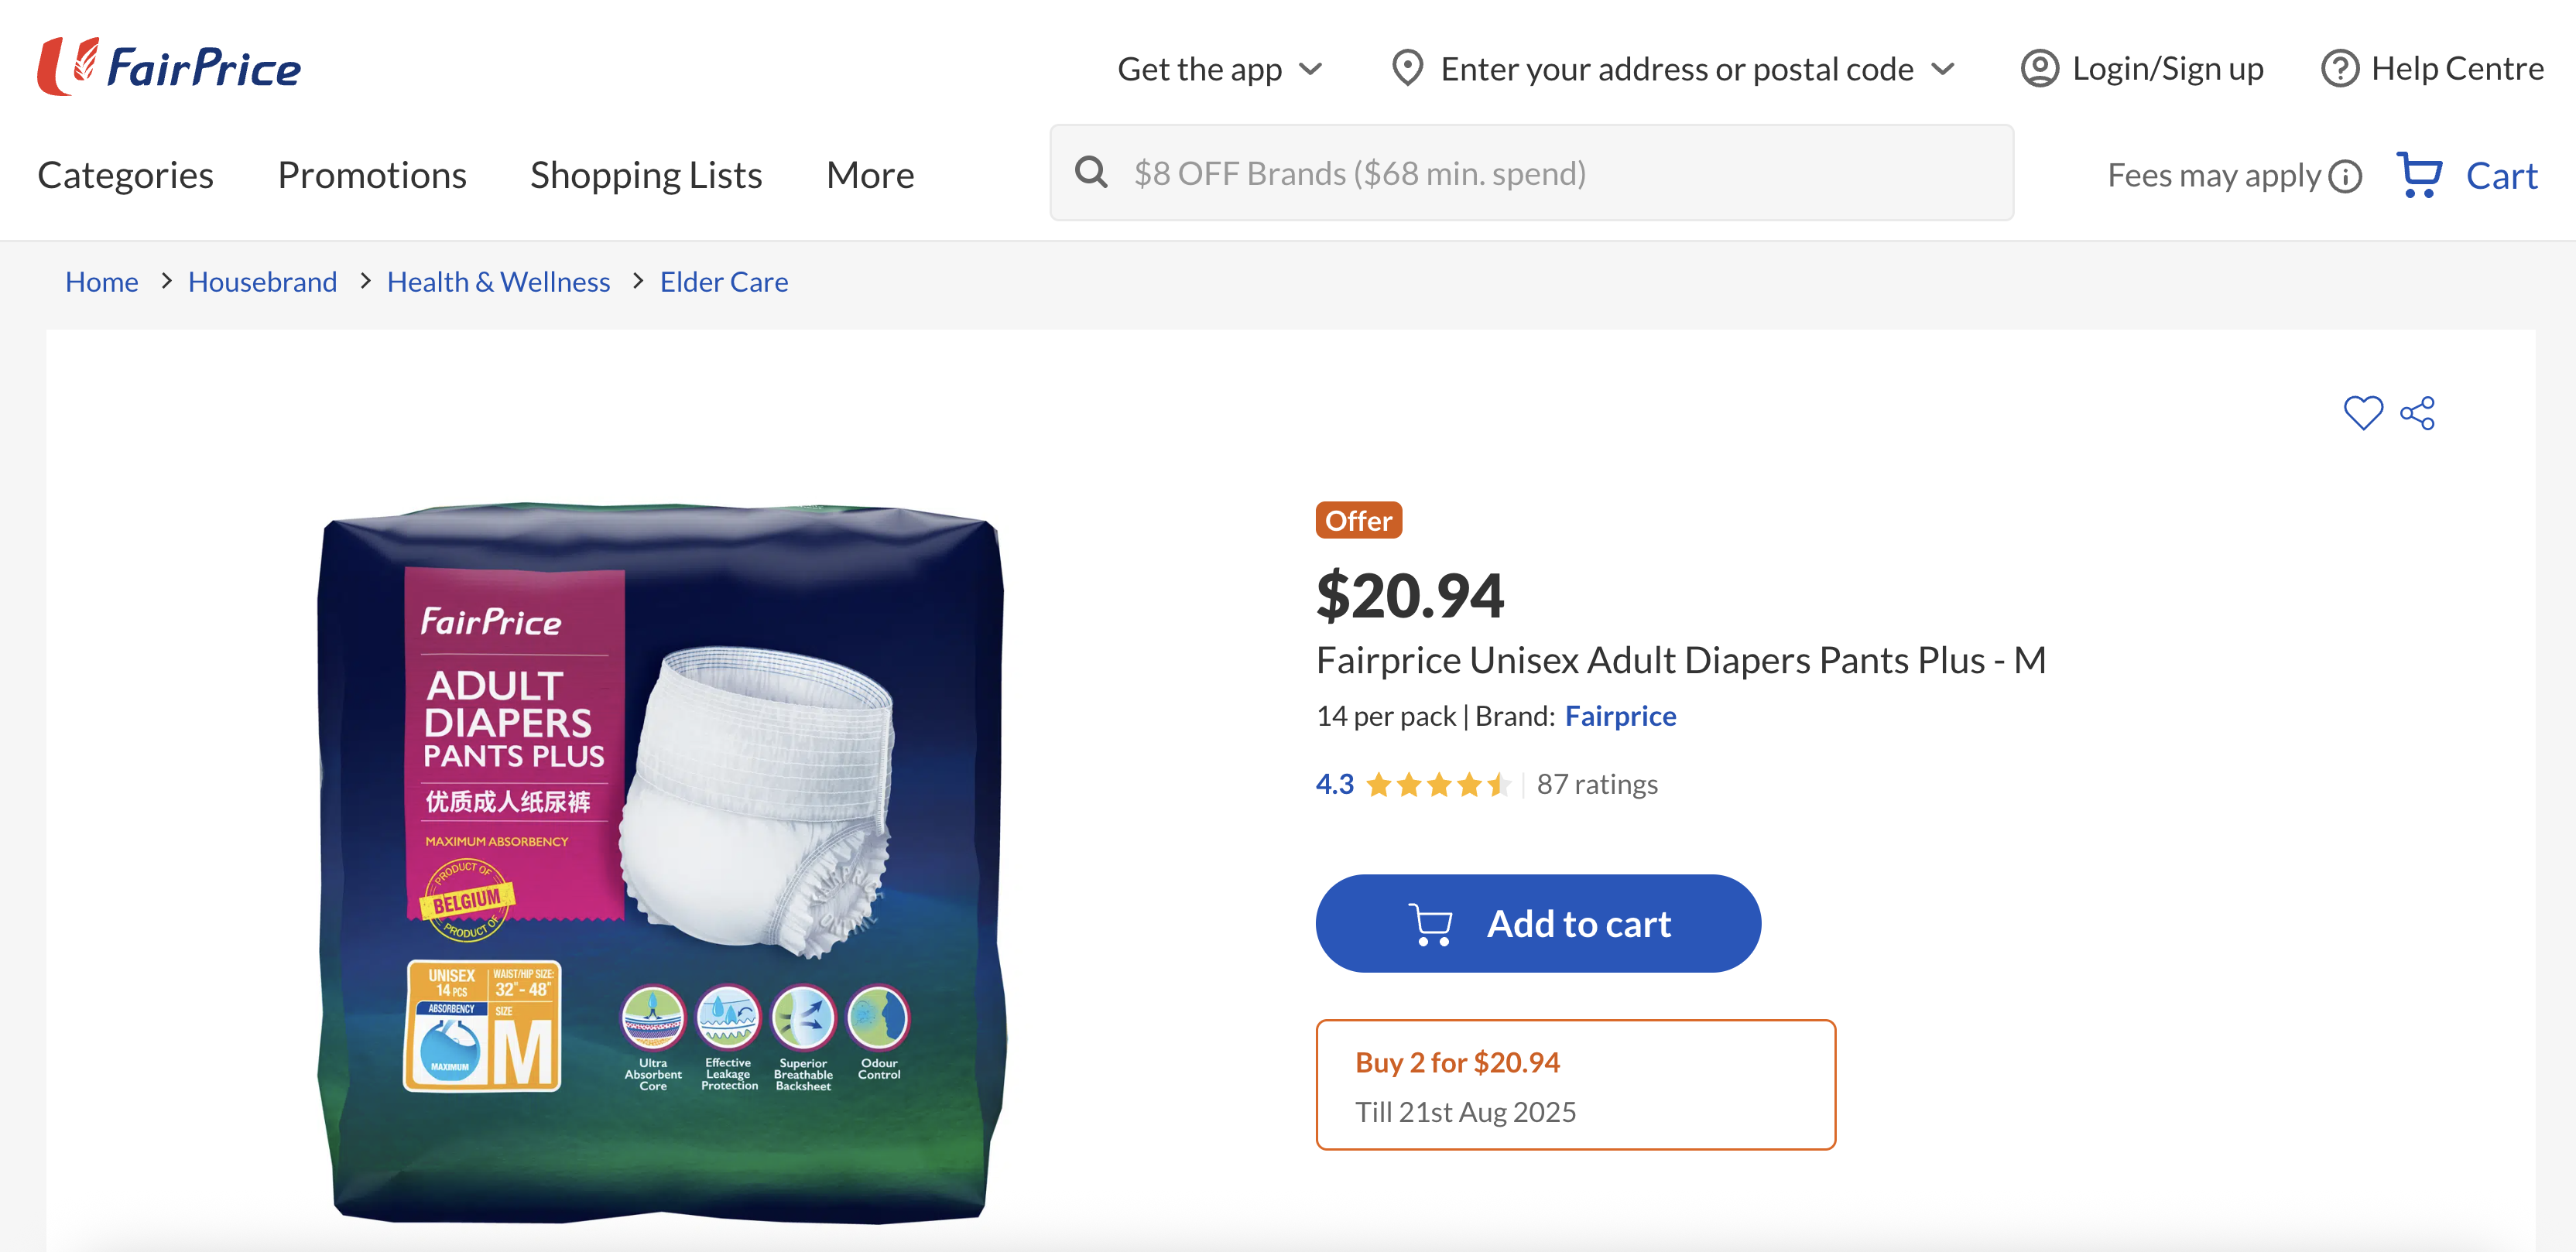Click the Add to cart button
The image size is (2576, 1252).
pos(1537,923)
